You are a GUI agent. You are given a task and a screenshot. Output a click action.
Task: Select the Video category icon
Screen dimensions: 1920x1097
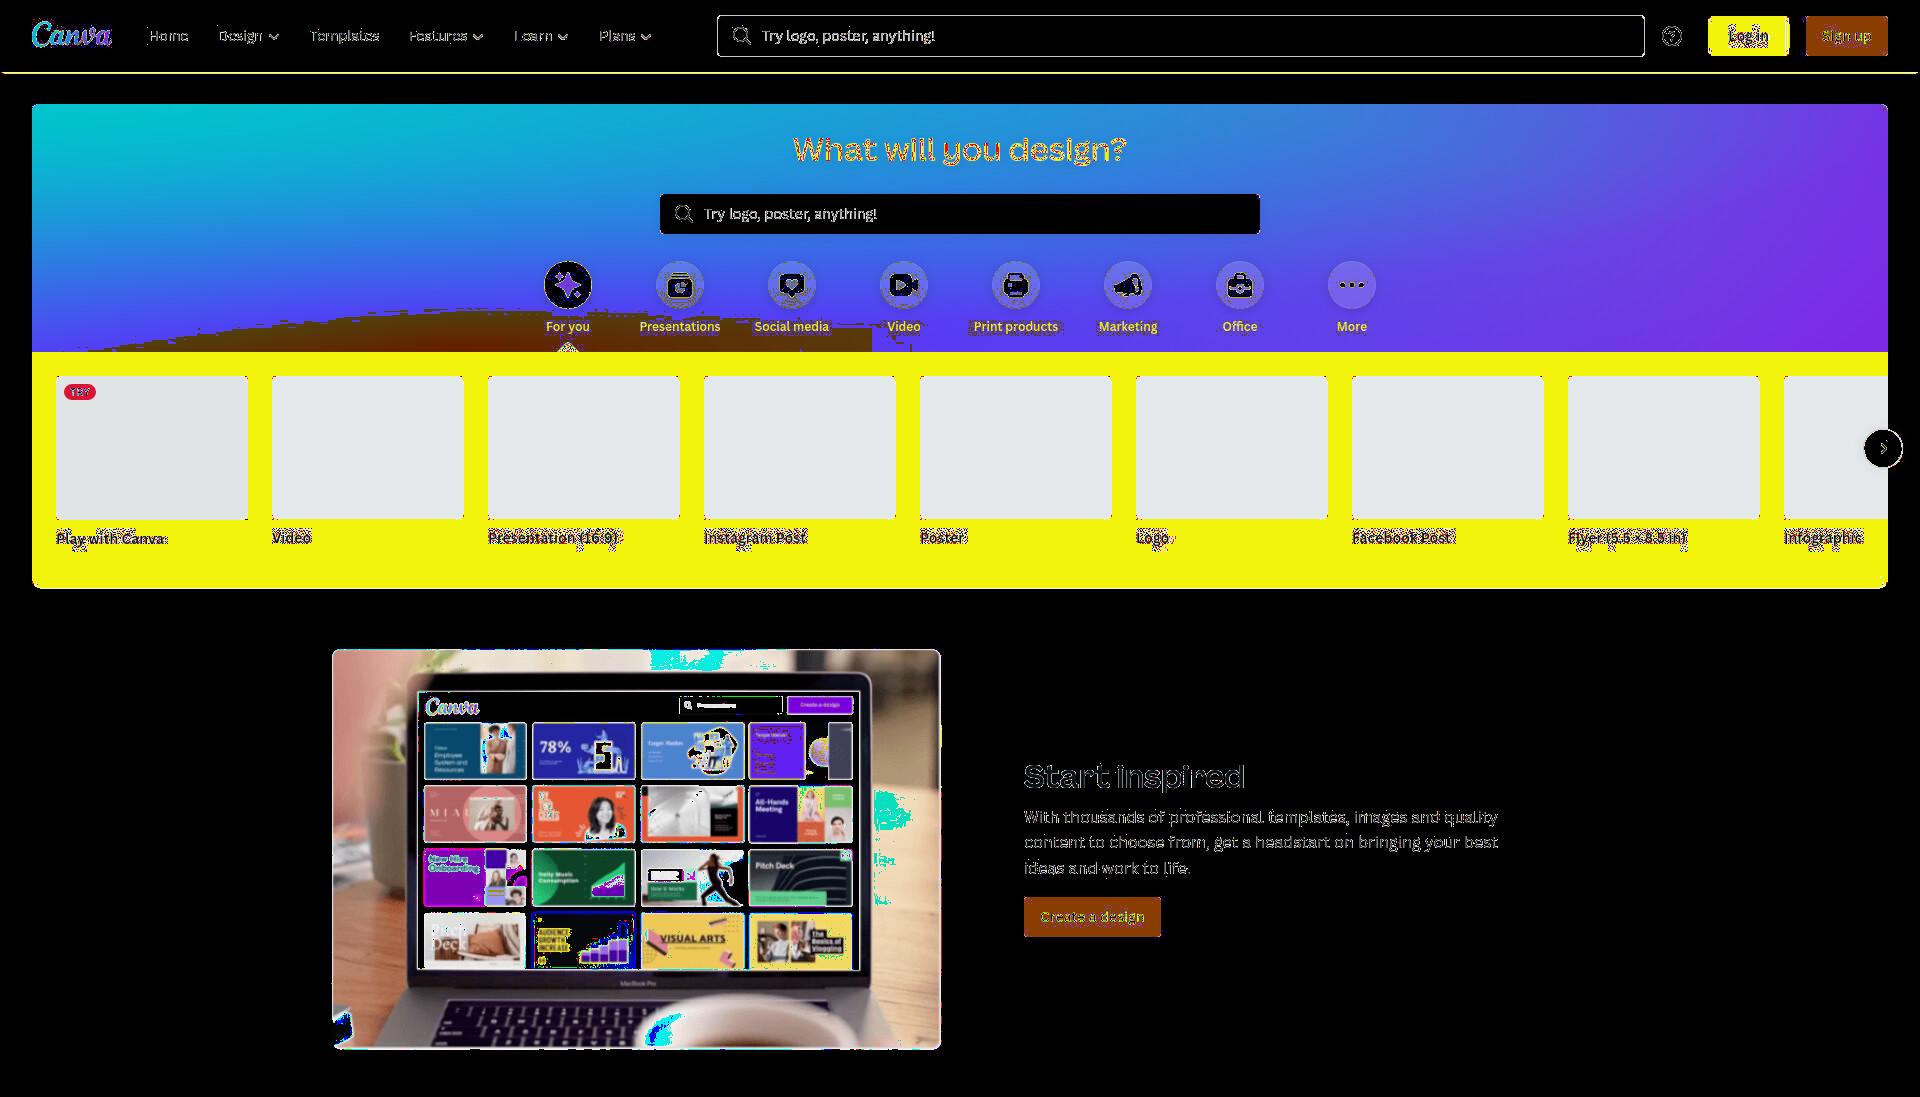[x=904, y=286]
